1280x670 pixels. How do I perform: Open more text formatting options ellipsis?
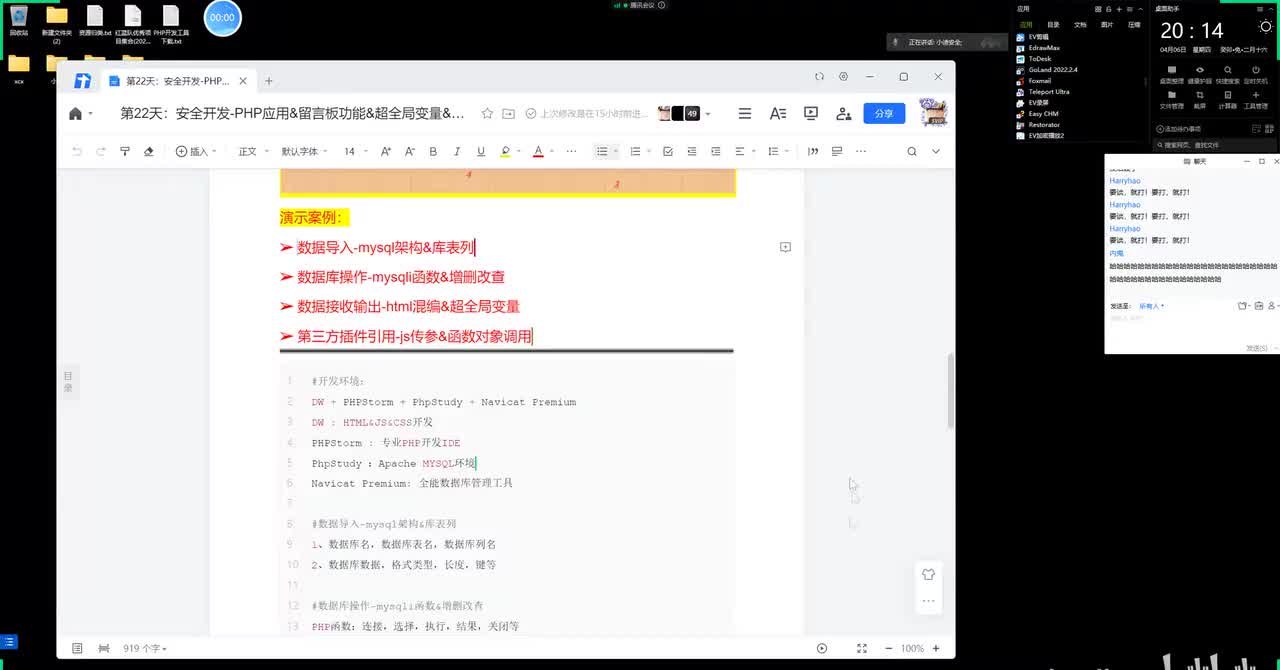[x=571, y=151]
